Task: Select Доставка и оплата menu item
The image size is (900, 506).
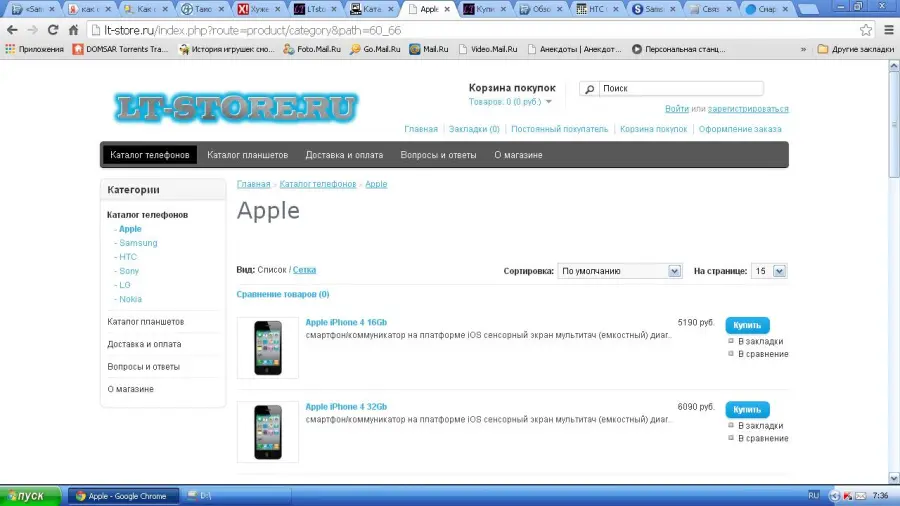Action: 344,155
